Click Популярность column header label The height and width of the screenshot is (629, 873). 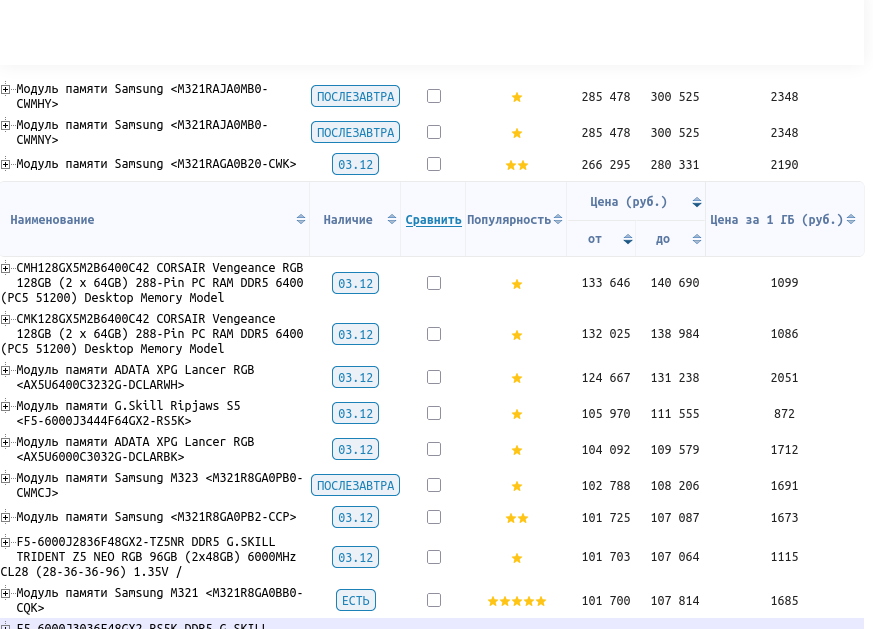coord(509,220)
